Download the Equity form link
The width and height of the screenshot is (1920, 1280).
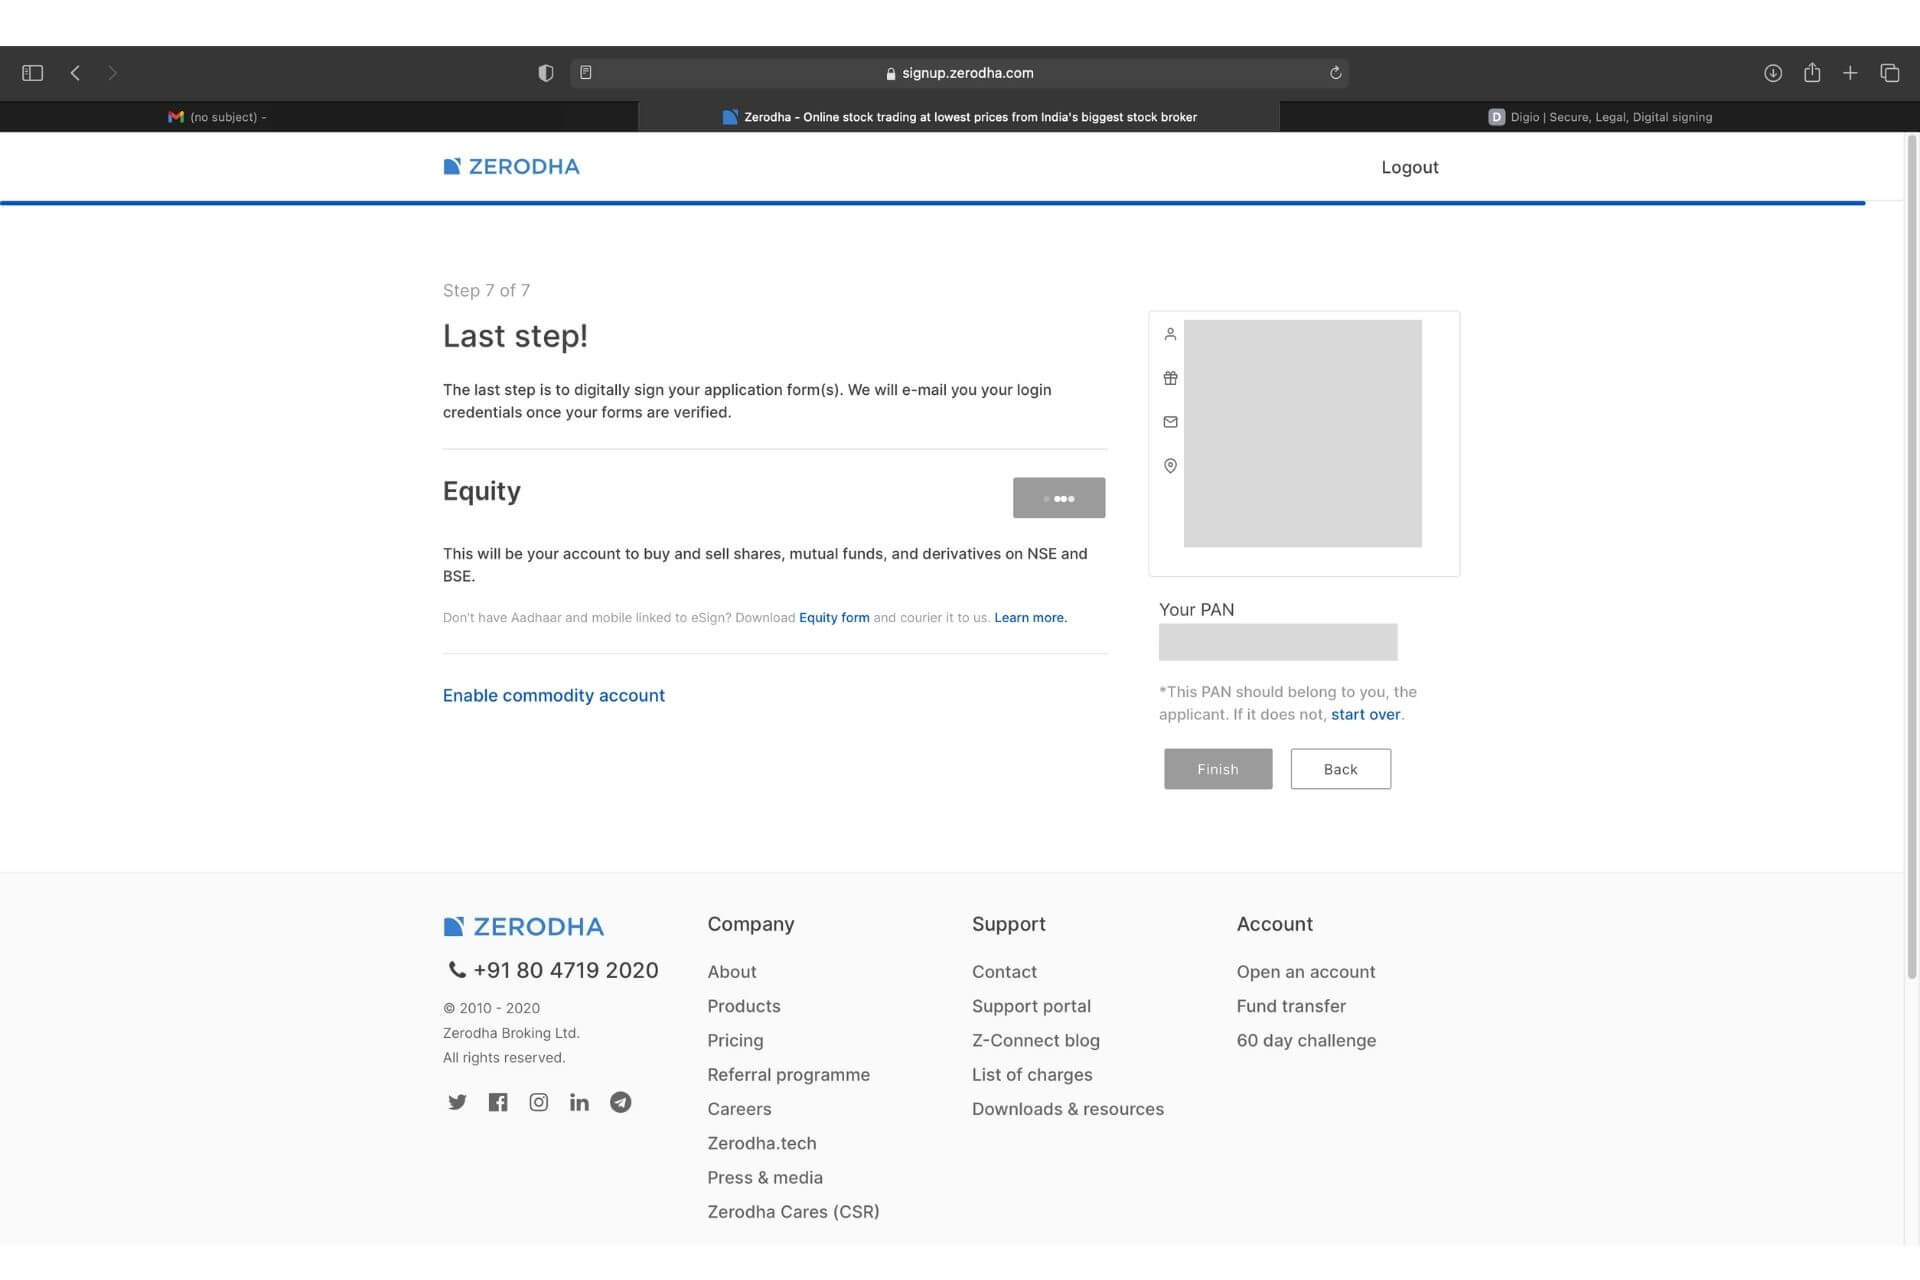pyautogui.click(x=834, y=618)
